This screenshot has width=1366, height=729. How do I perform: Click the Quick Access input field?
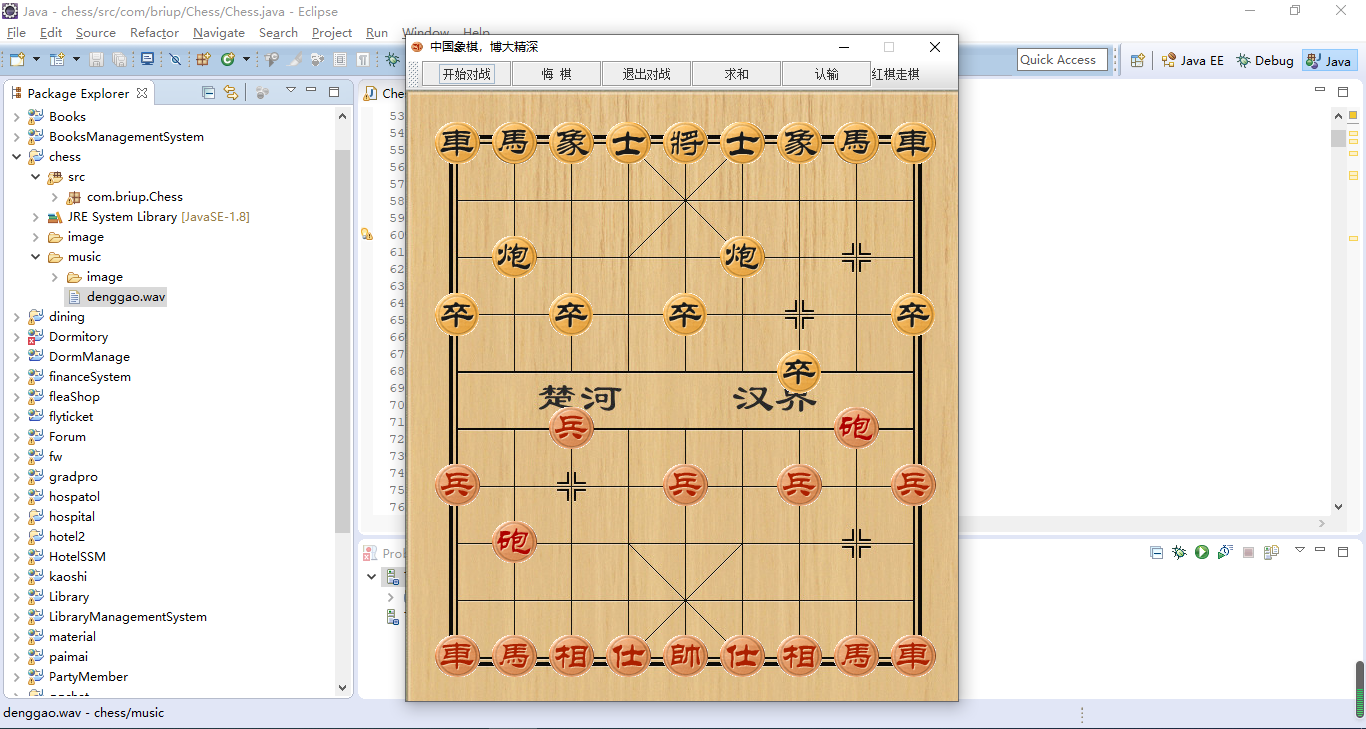(x=1062, y=60)
